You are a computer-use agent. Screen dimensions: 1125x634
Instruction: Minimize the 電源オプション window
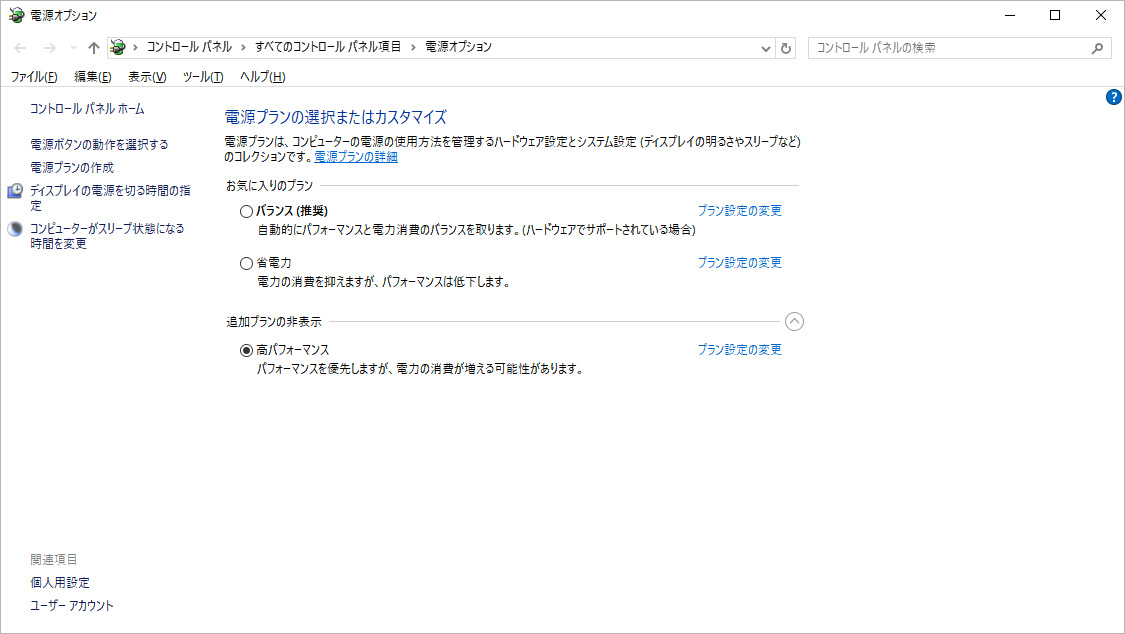click(1010, 15)
